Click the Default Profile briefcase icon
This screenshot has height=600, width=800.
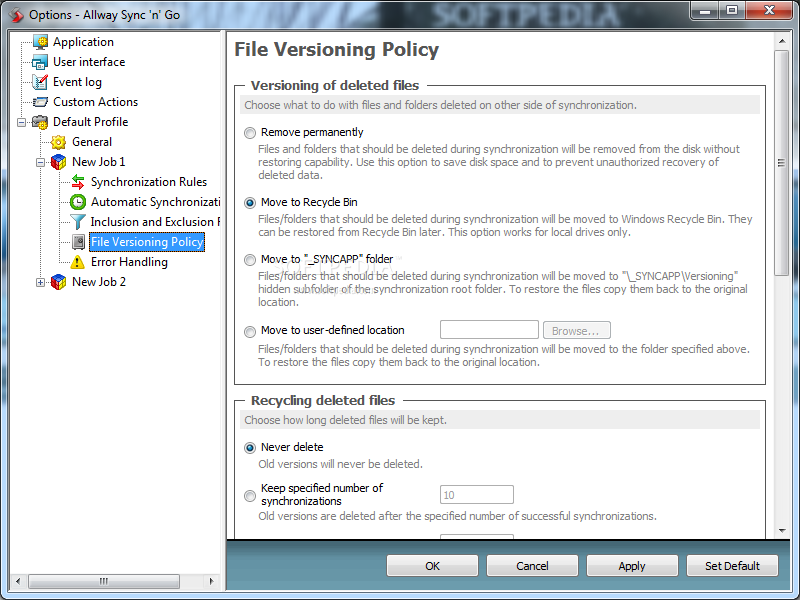pos(40,122)
